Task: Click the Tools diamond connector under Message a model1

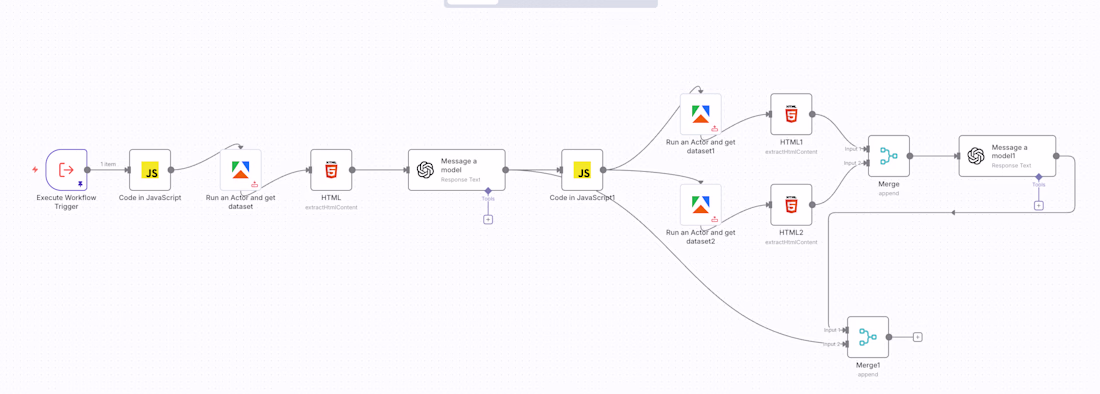Action: 1039,177
